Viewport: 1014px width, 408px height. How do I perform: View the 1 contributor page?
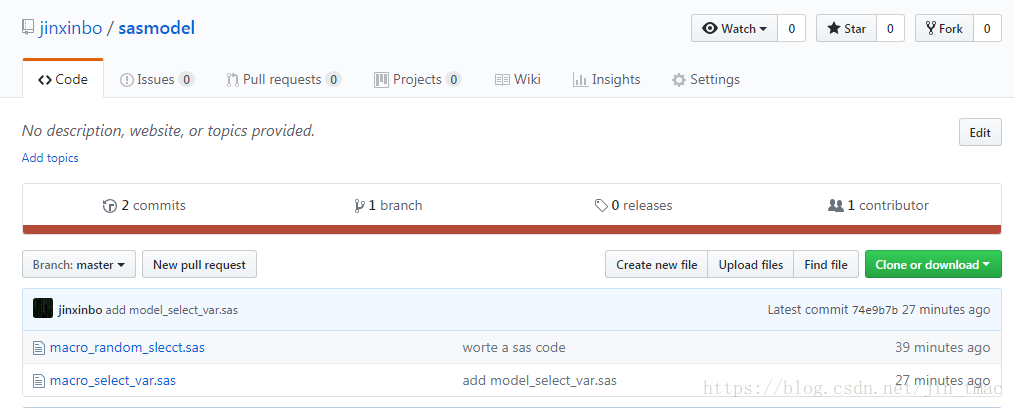click(878, 206)
